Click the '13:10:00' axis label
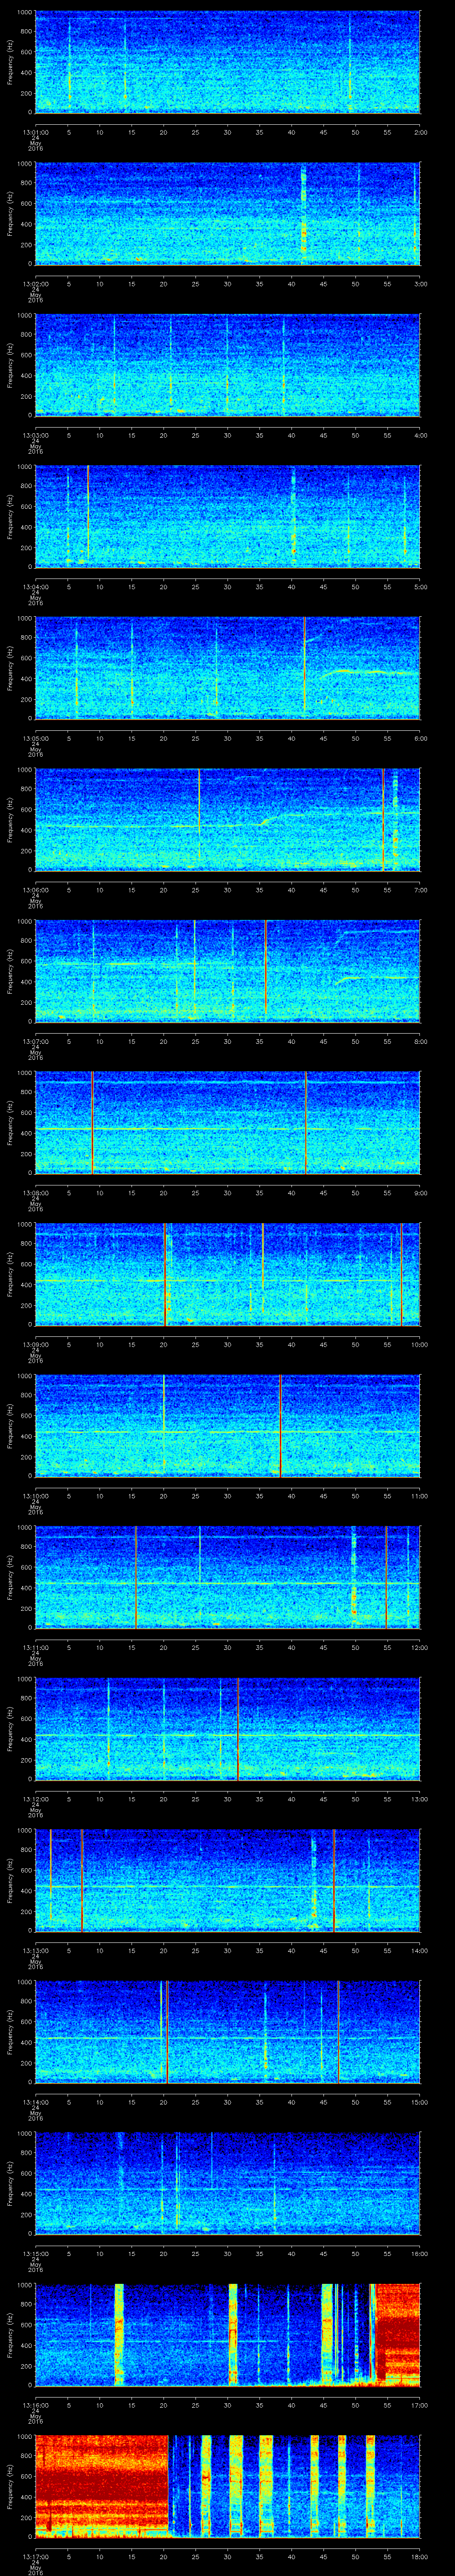The width and height of the screenshot is (455, 2576). tap(36, 1496)
